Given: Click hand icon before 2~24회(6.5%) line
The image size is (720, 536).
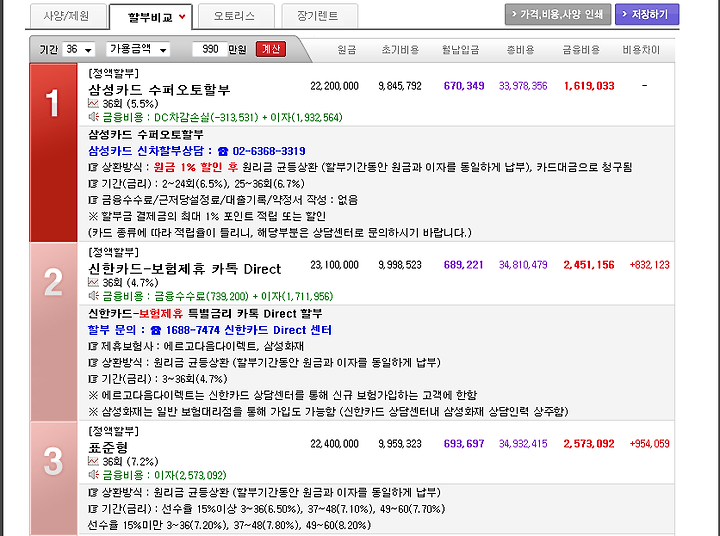Looking at the screenshot, I should tap(93, 184).
